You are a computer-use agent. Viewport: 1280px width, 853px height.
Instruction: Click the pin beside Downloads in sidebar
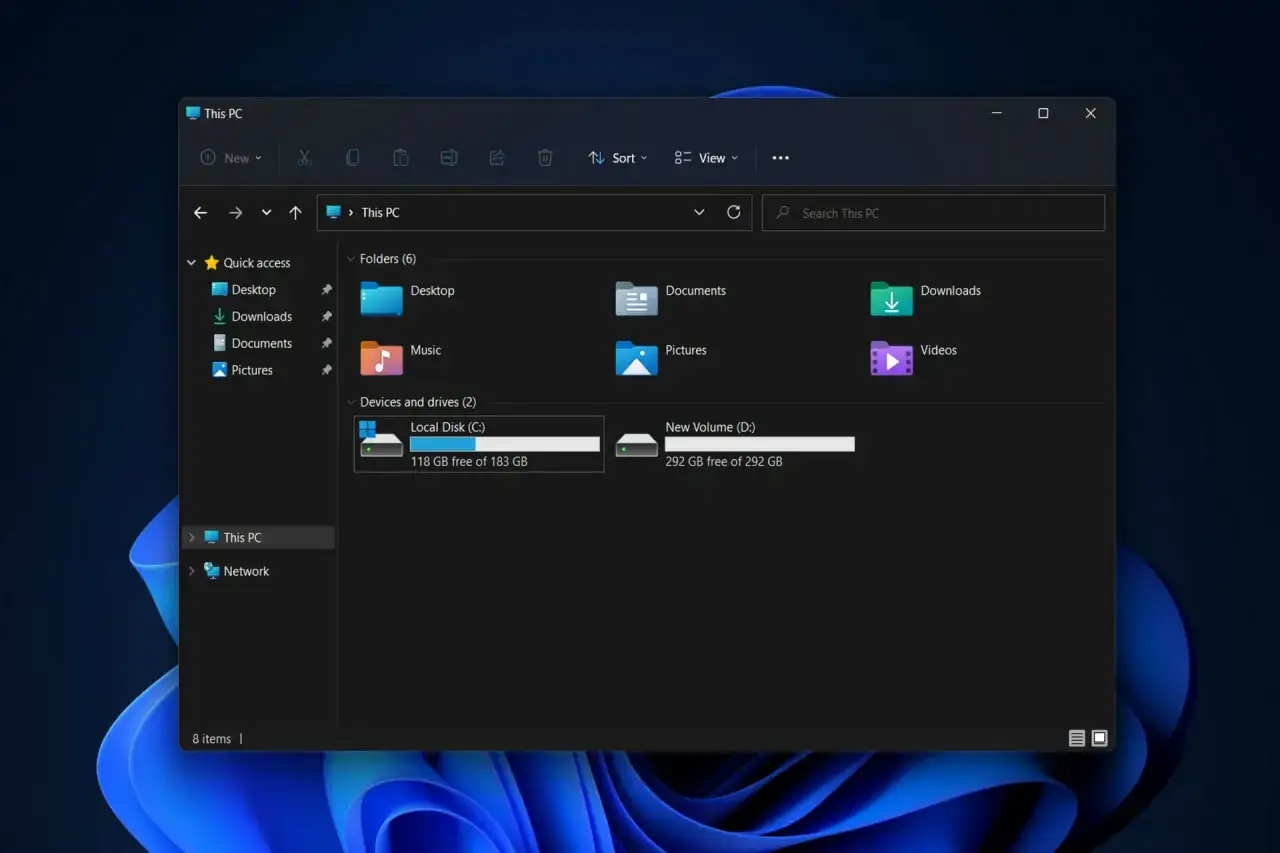(x=326, y=317)
